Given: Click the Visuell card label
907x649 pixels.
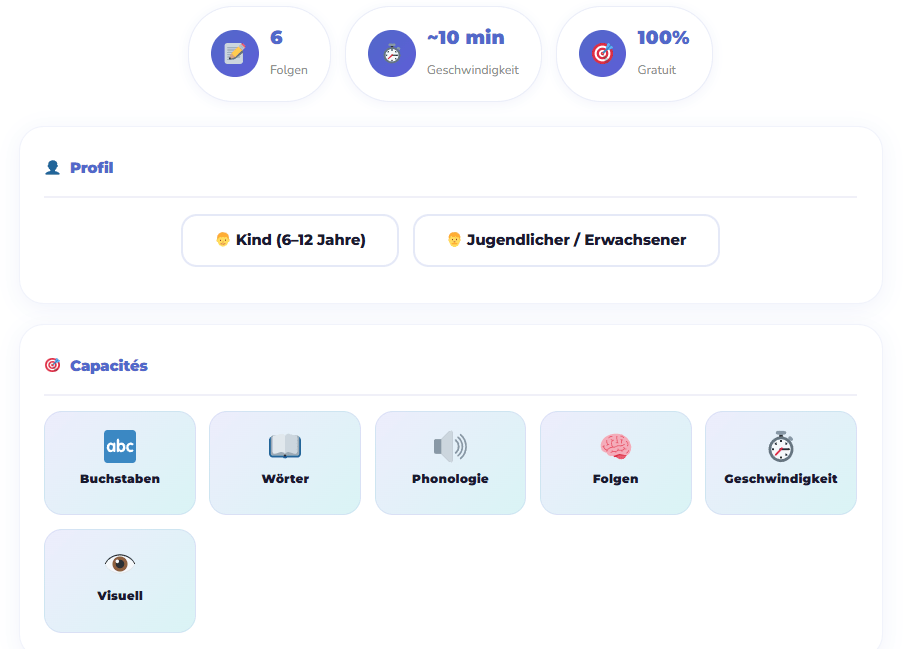Looking at the screenshot, I should (120, 596).
